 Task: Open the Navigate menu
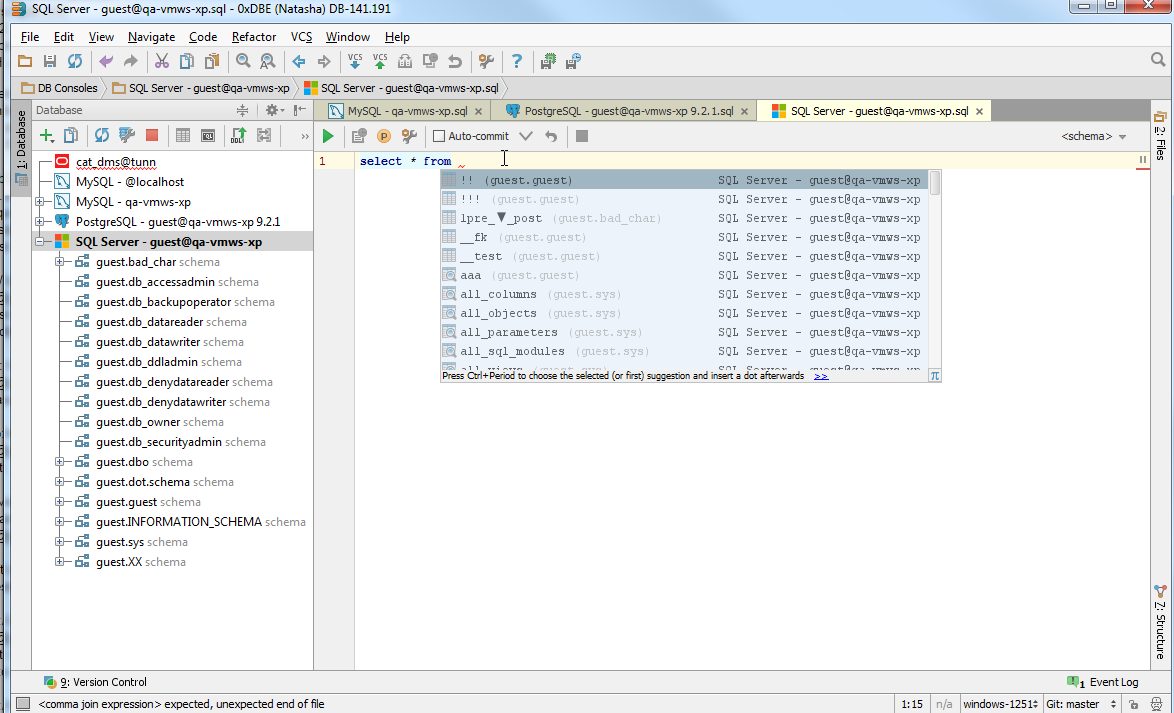click(151, 37)
